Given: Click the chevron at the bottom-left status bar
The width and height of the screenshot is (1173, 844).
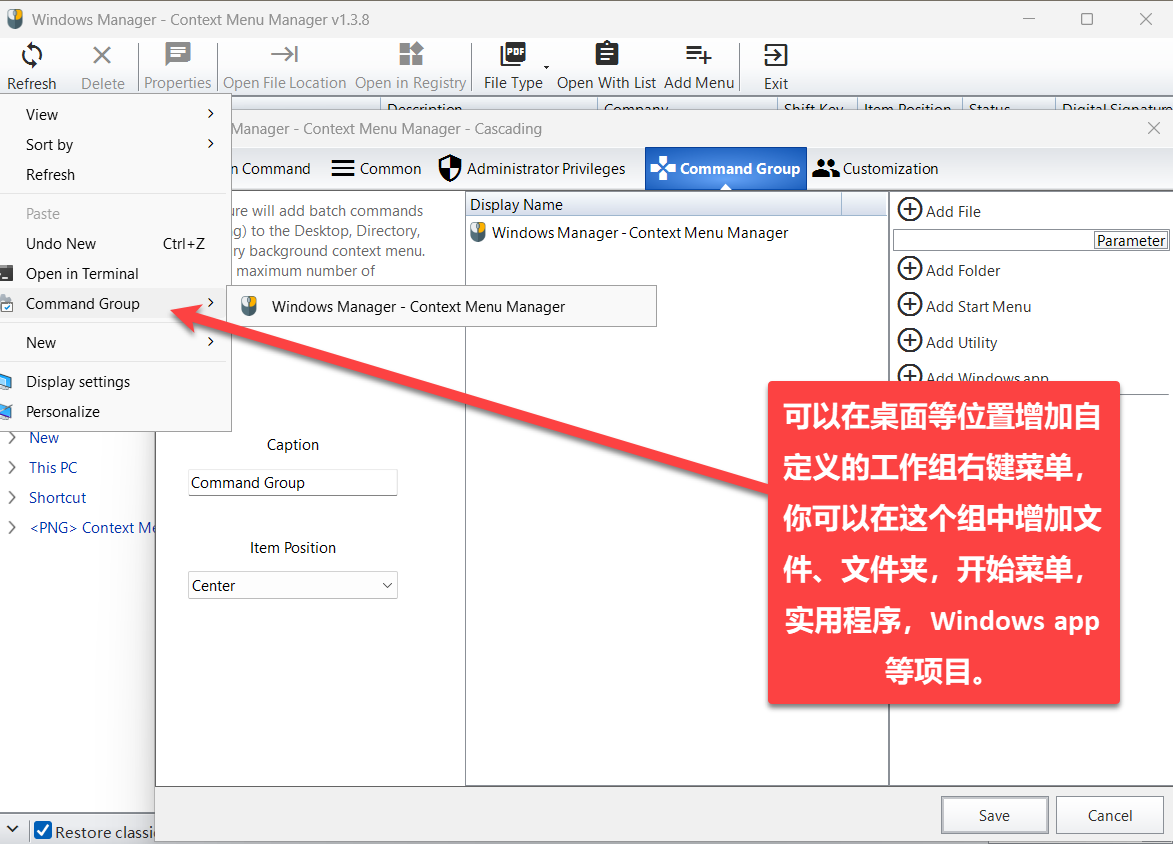Looking at the screenshot, I should [13, 829].
